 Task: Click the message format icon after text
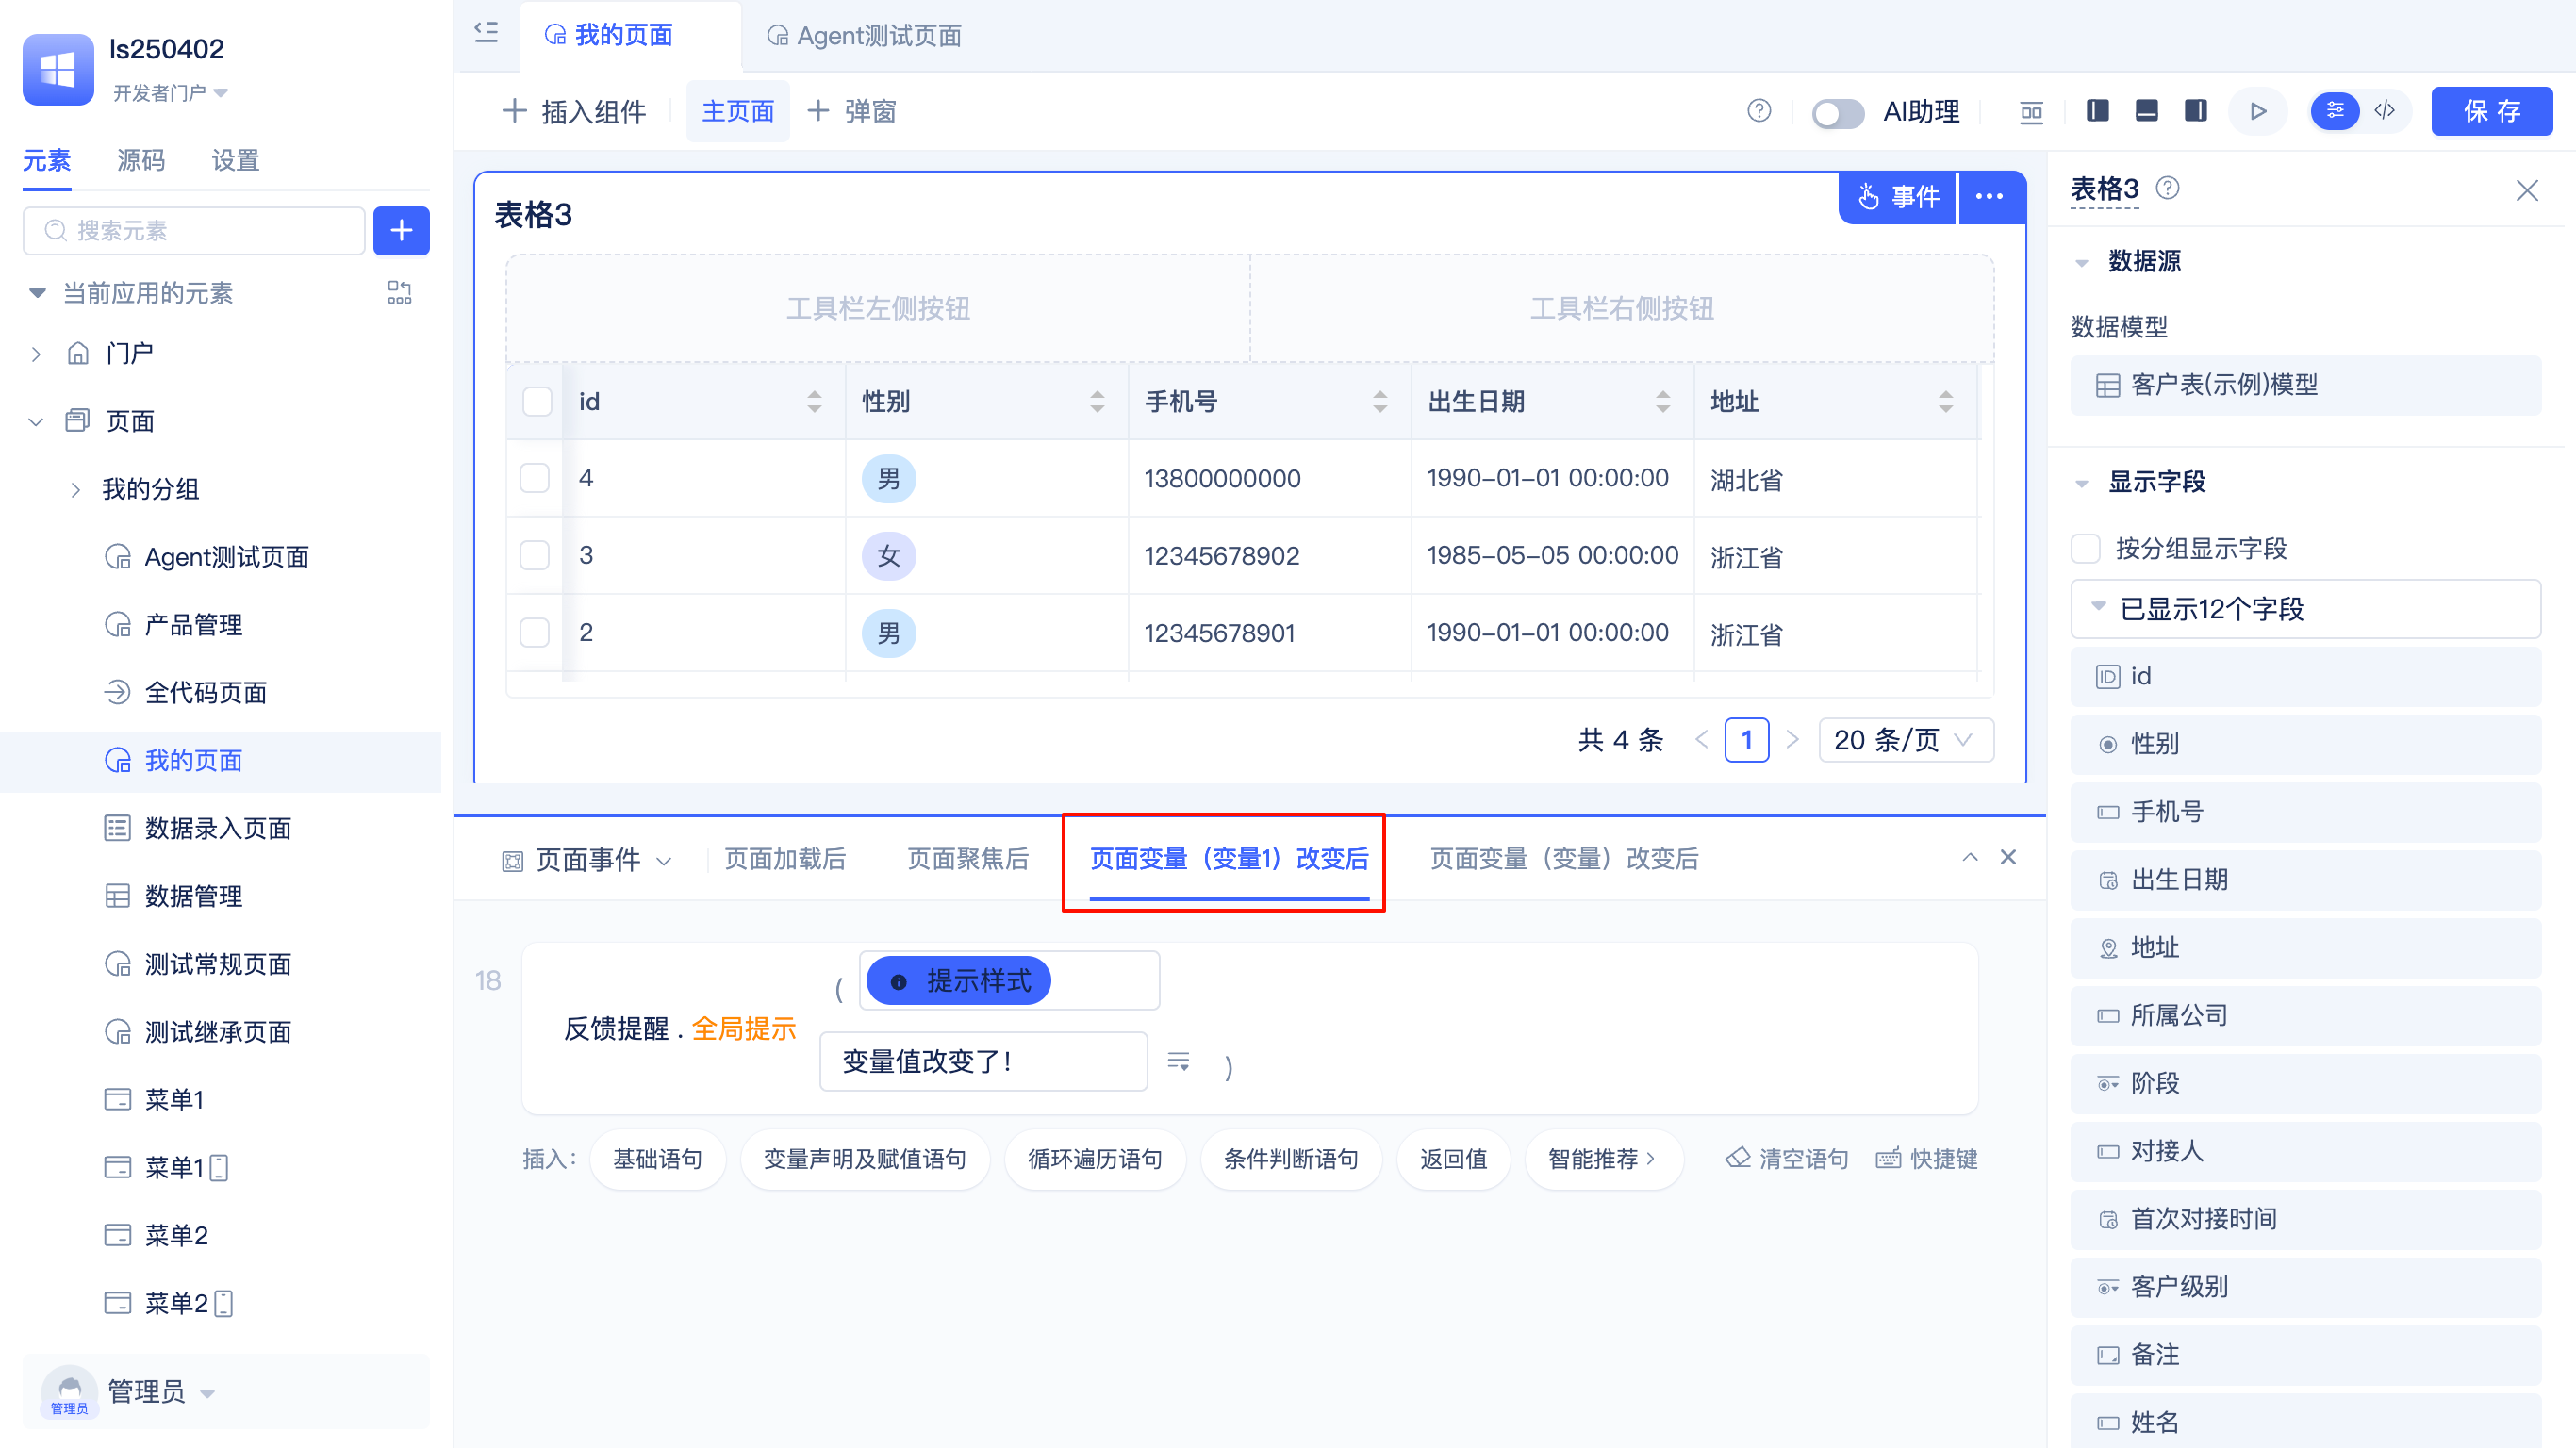[1179, 1061]
